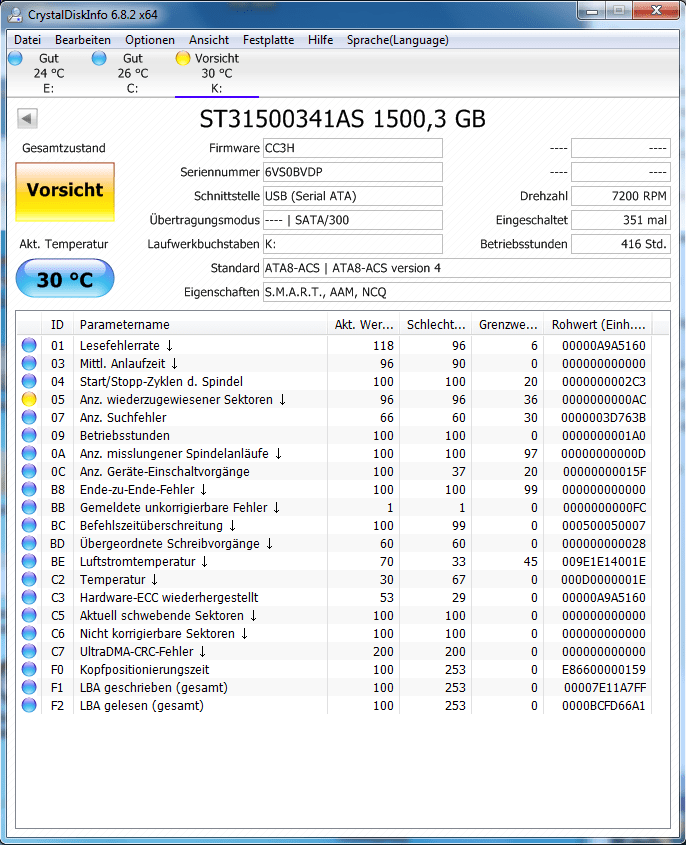Click the Schnittstelle field USB (Serial ATA)
686x845 pixels.
click(x=353, y=196)
